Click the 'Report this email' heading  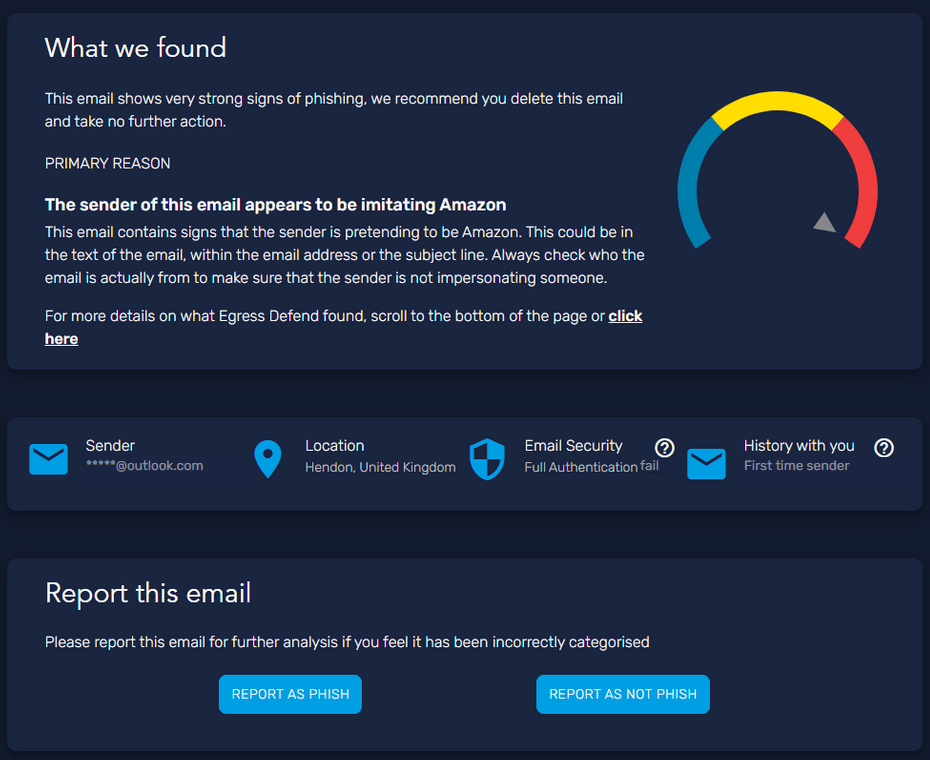[x=148, y=593]
